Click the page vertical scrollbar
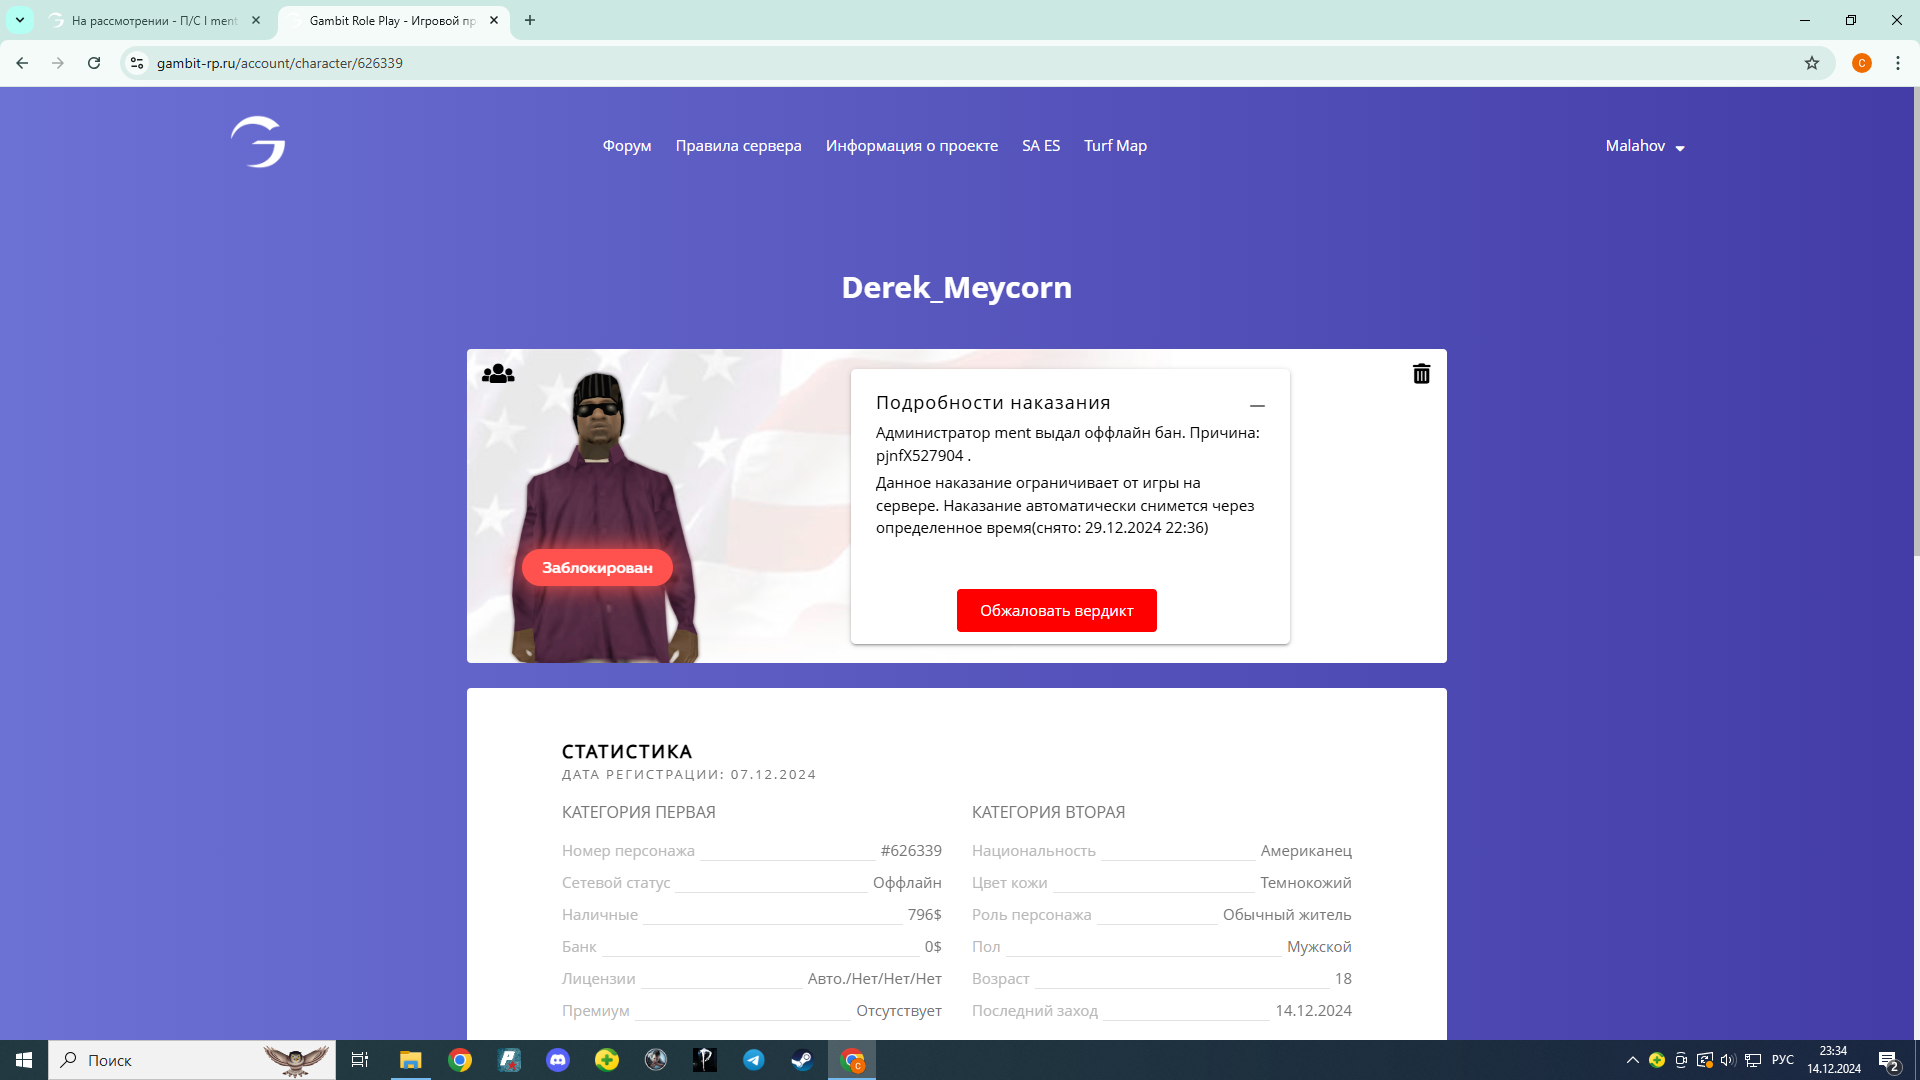 tap(1915, 320)
